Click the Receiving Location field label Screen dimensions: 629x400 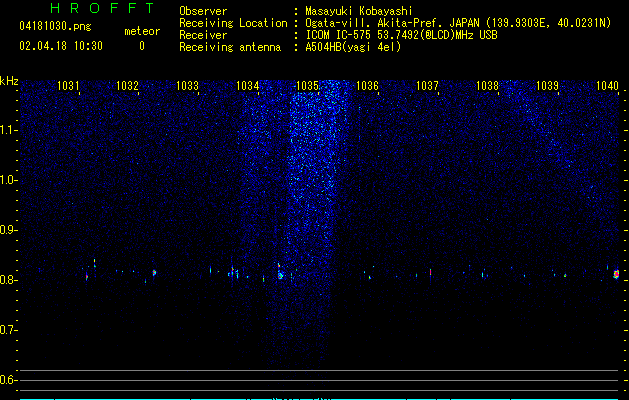click(x=233, y=23)
